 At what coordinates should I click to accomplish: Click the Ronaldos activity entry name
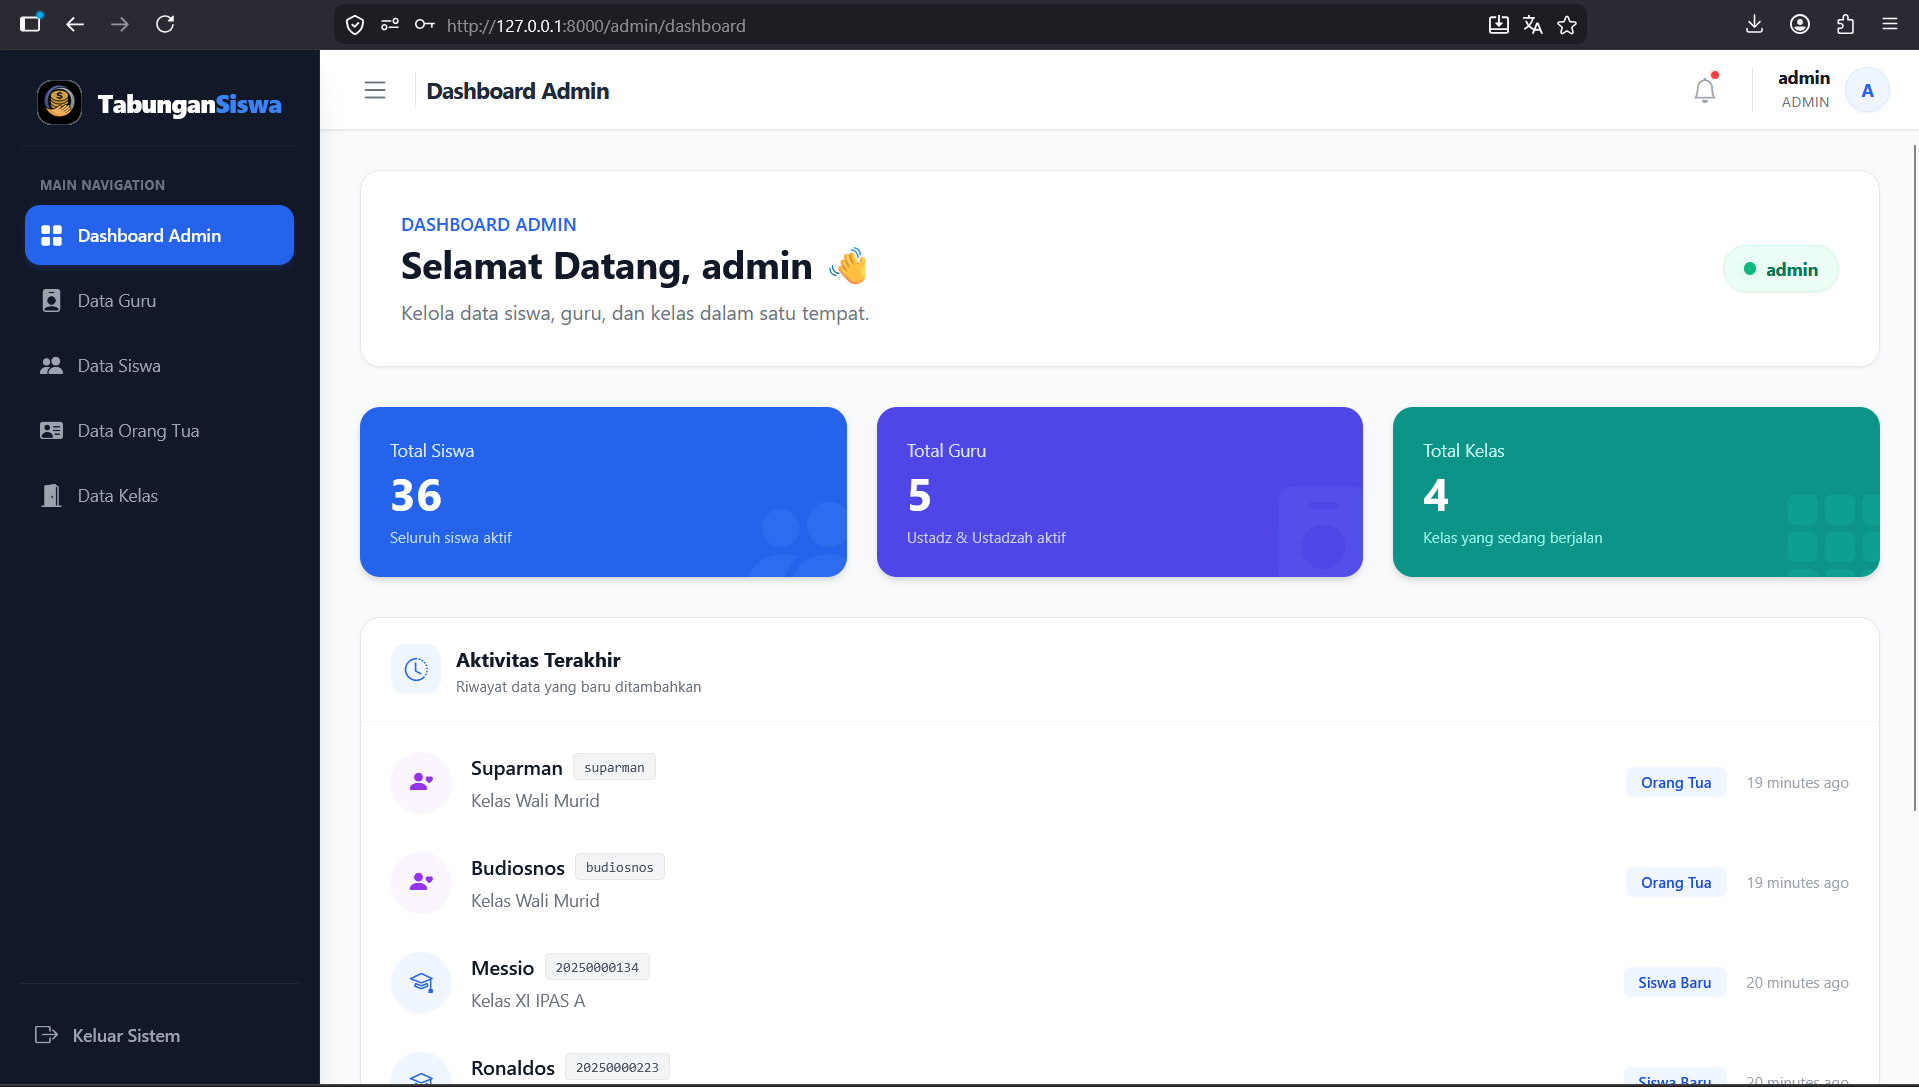point(513,1068)
